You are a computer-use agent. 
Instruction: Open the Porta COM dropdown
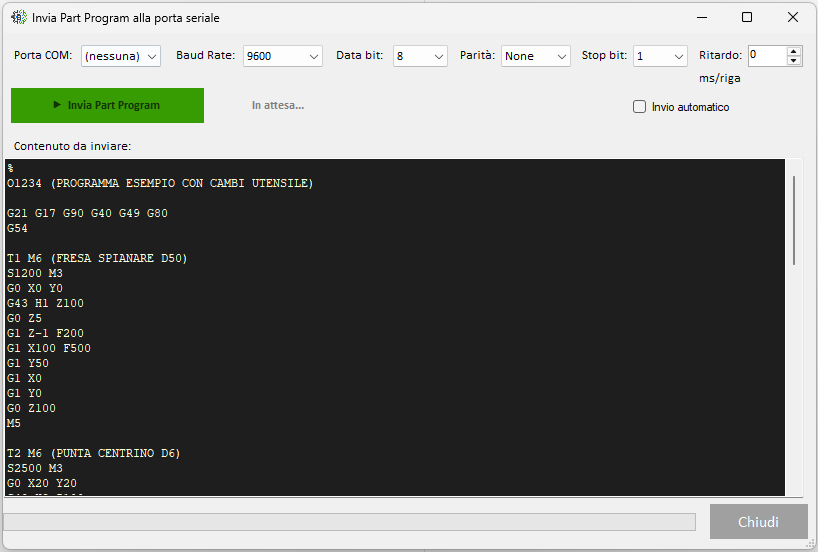pos(121,56)
